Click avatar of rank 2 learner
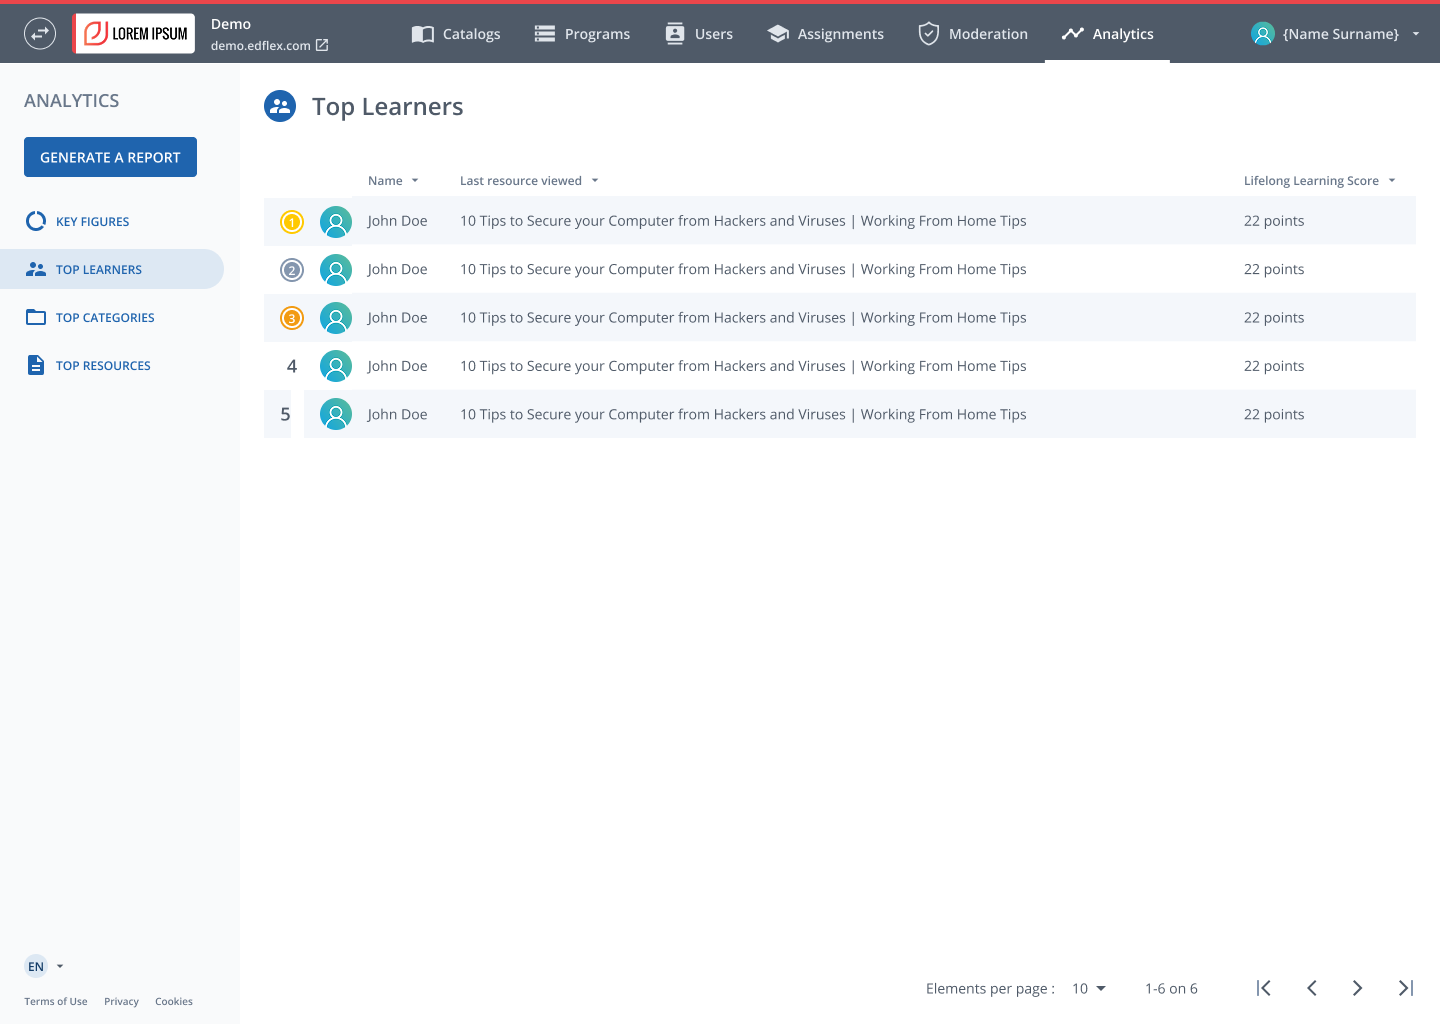This screenshot has height=1024, width=1440. pos(336,270)
